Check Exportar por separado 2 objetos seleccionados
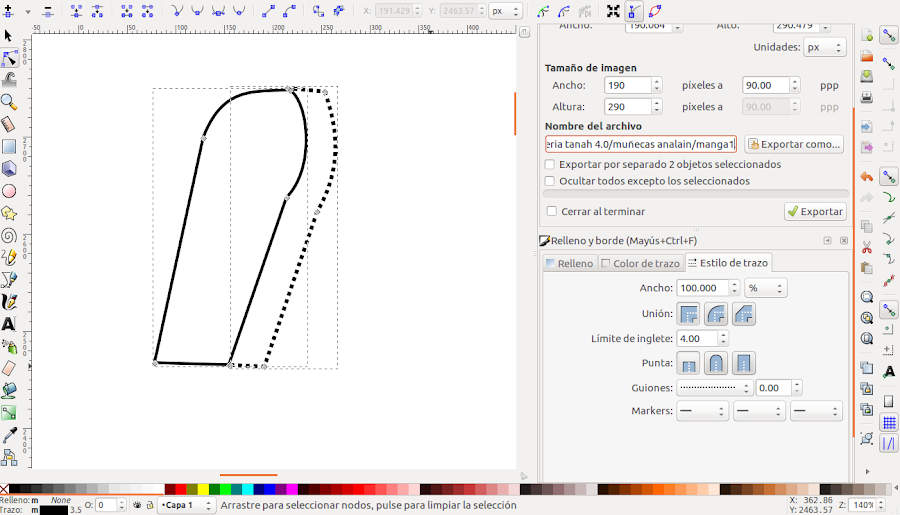The width and height of the screenshot is (900, 515). click(550, 165)
